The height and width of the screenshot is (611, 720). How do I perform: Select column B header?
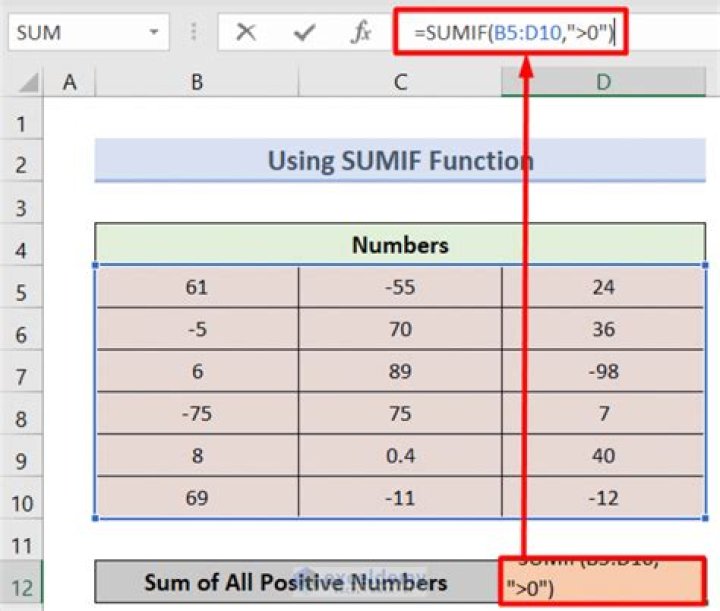pos(196,82)
